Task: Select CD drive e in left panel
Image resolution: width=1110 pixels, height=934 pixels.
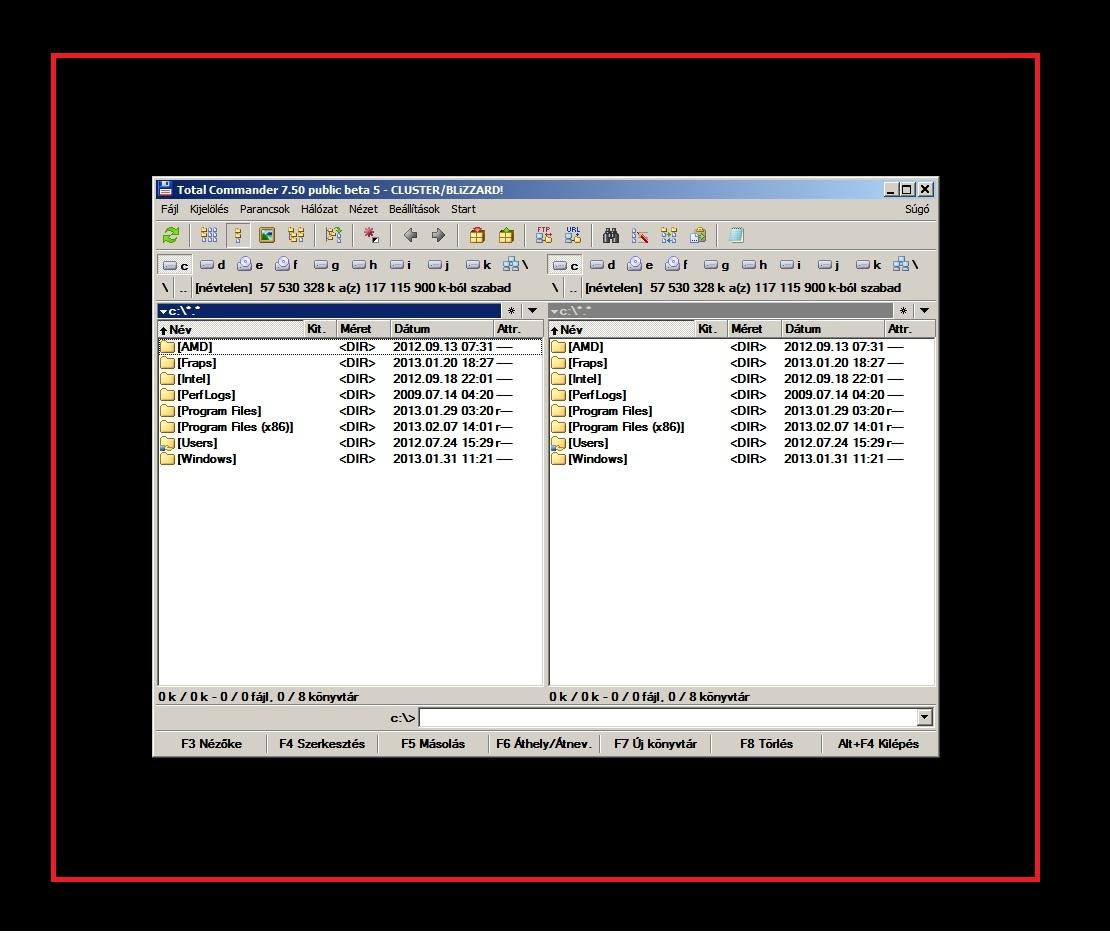Action: (x=251, y=265)
